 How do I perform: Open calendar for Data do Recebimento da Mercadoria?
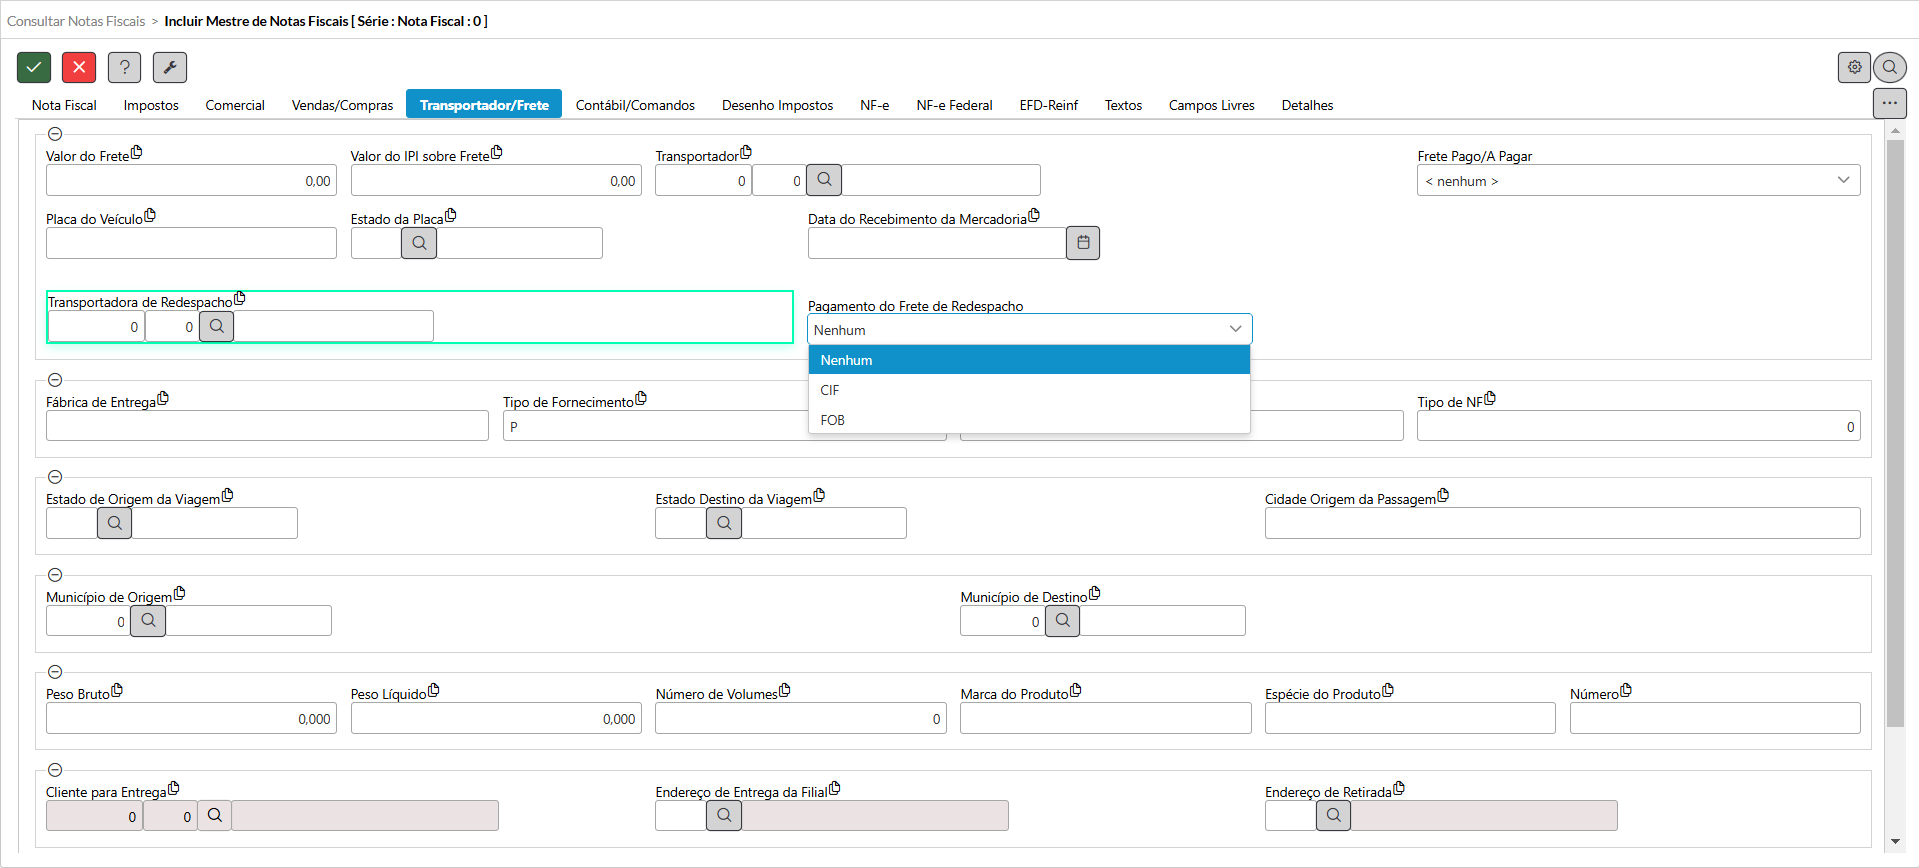(1083, 243)
